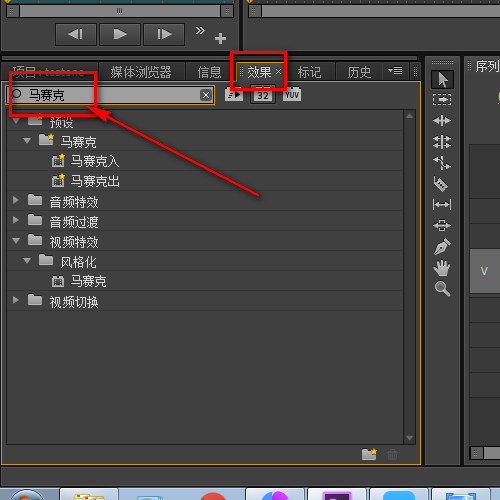Screen dimensions: 500x500
Task: Open Effects panel flyout menu
Action: [396, 71]
